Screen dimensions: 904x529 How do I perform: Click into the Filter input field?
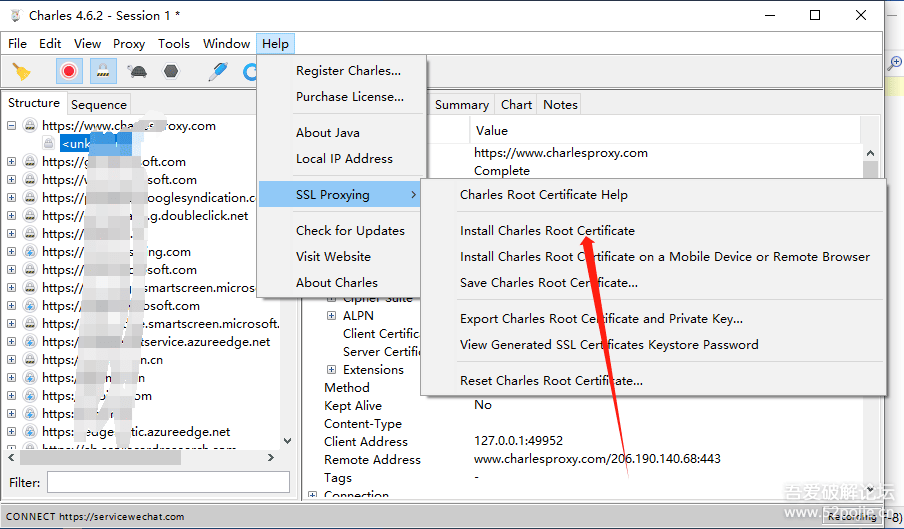pos(168,482)
